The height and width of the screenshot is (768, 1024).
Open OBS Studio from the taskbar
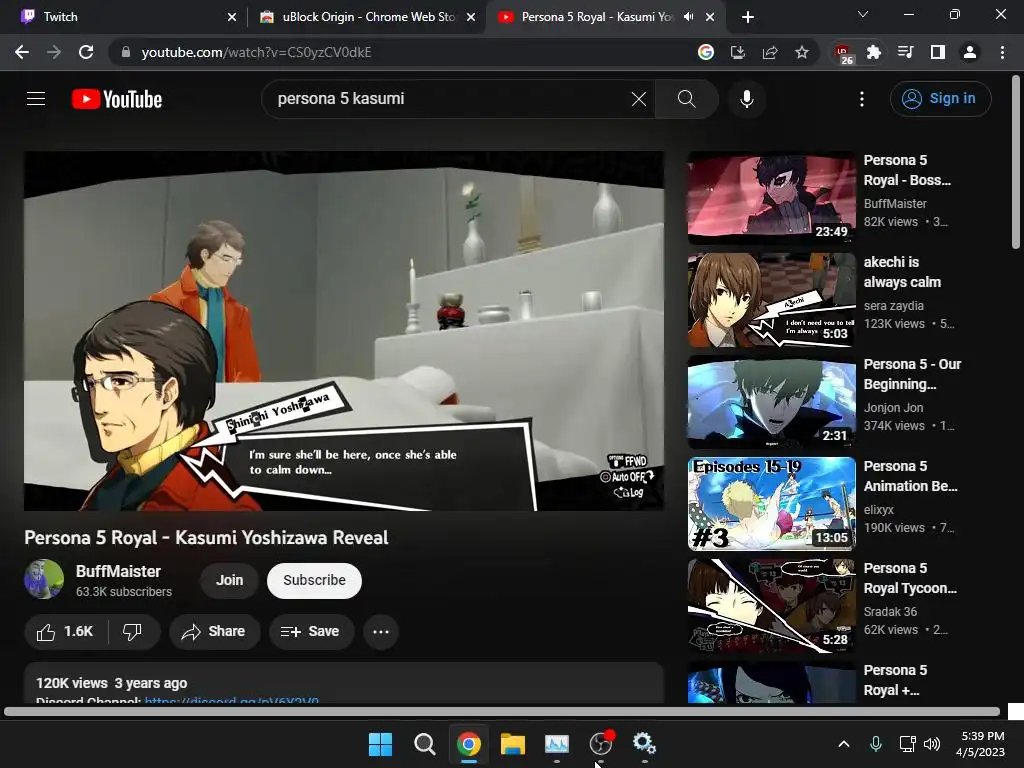pos(601,744)
